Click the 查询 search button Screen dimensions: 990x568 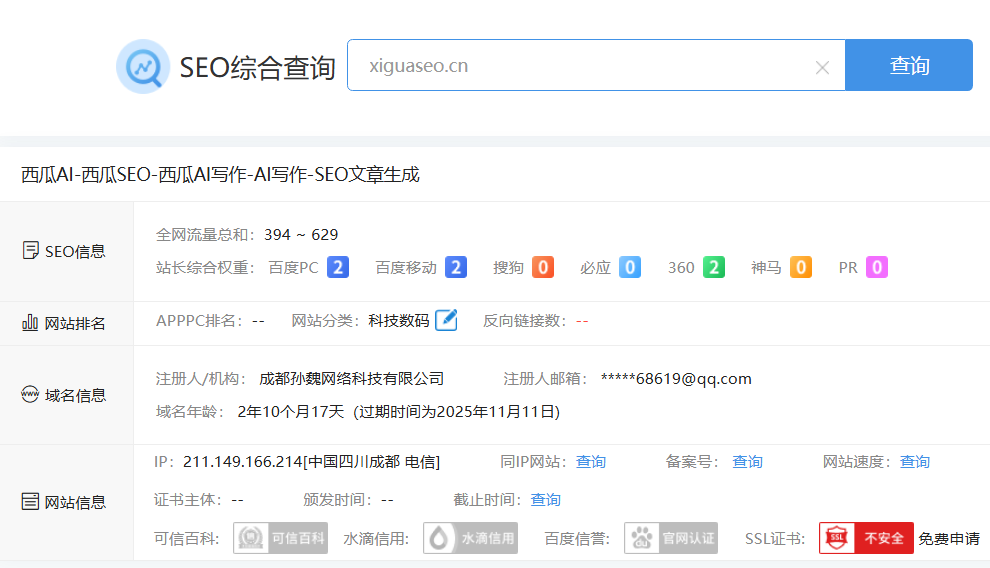(x=909, y=65)
